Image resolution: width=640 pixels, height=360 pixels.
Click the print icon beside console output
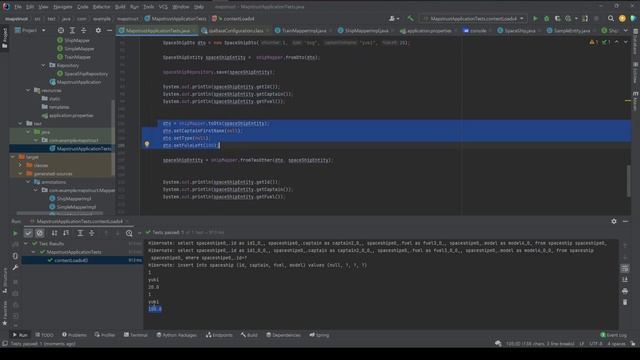pyautogui.click(x=625, y=291)
